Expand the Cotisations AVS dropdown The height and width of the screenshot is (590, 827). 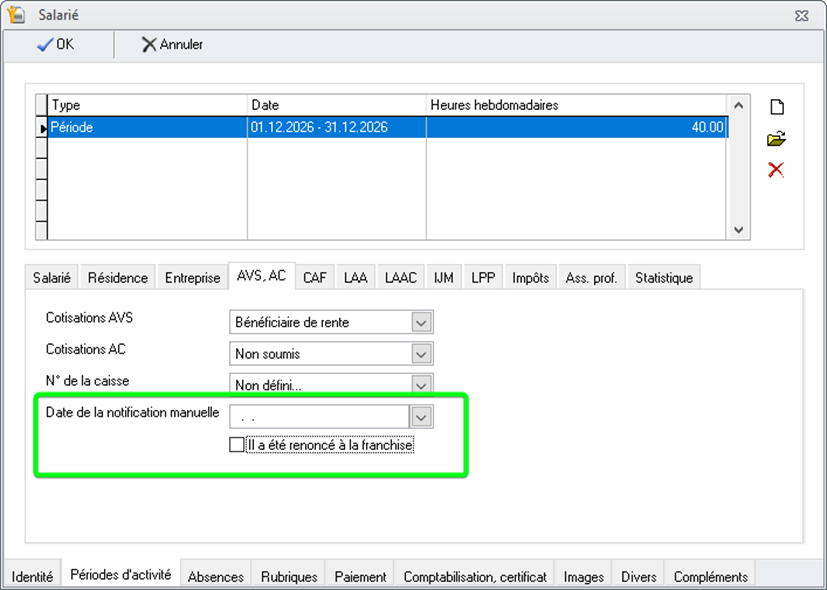(x=422, y=323)
